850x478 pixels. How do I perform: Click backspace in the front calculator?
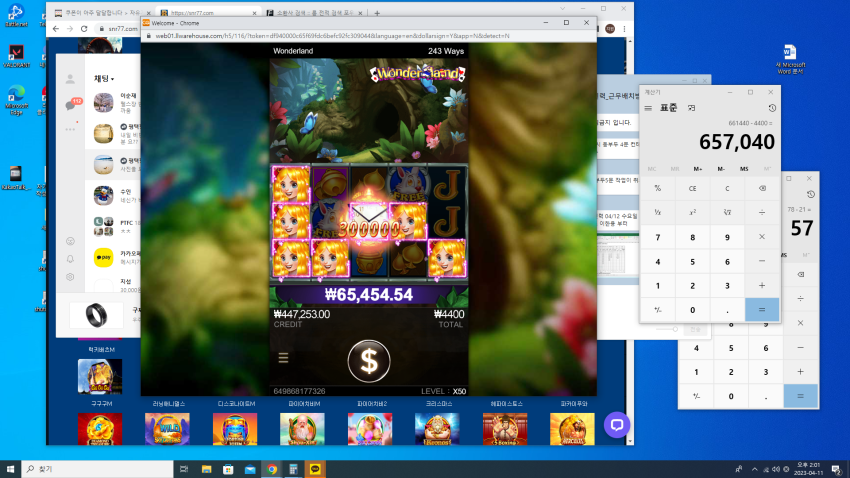pos(762,188)
